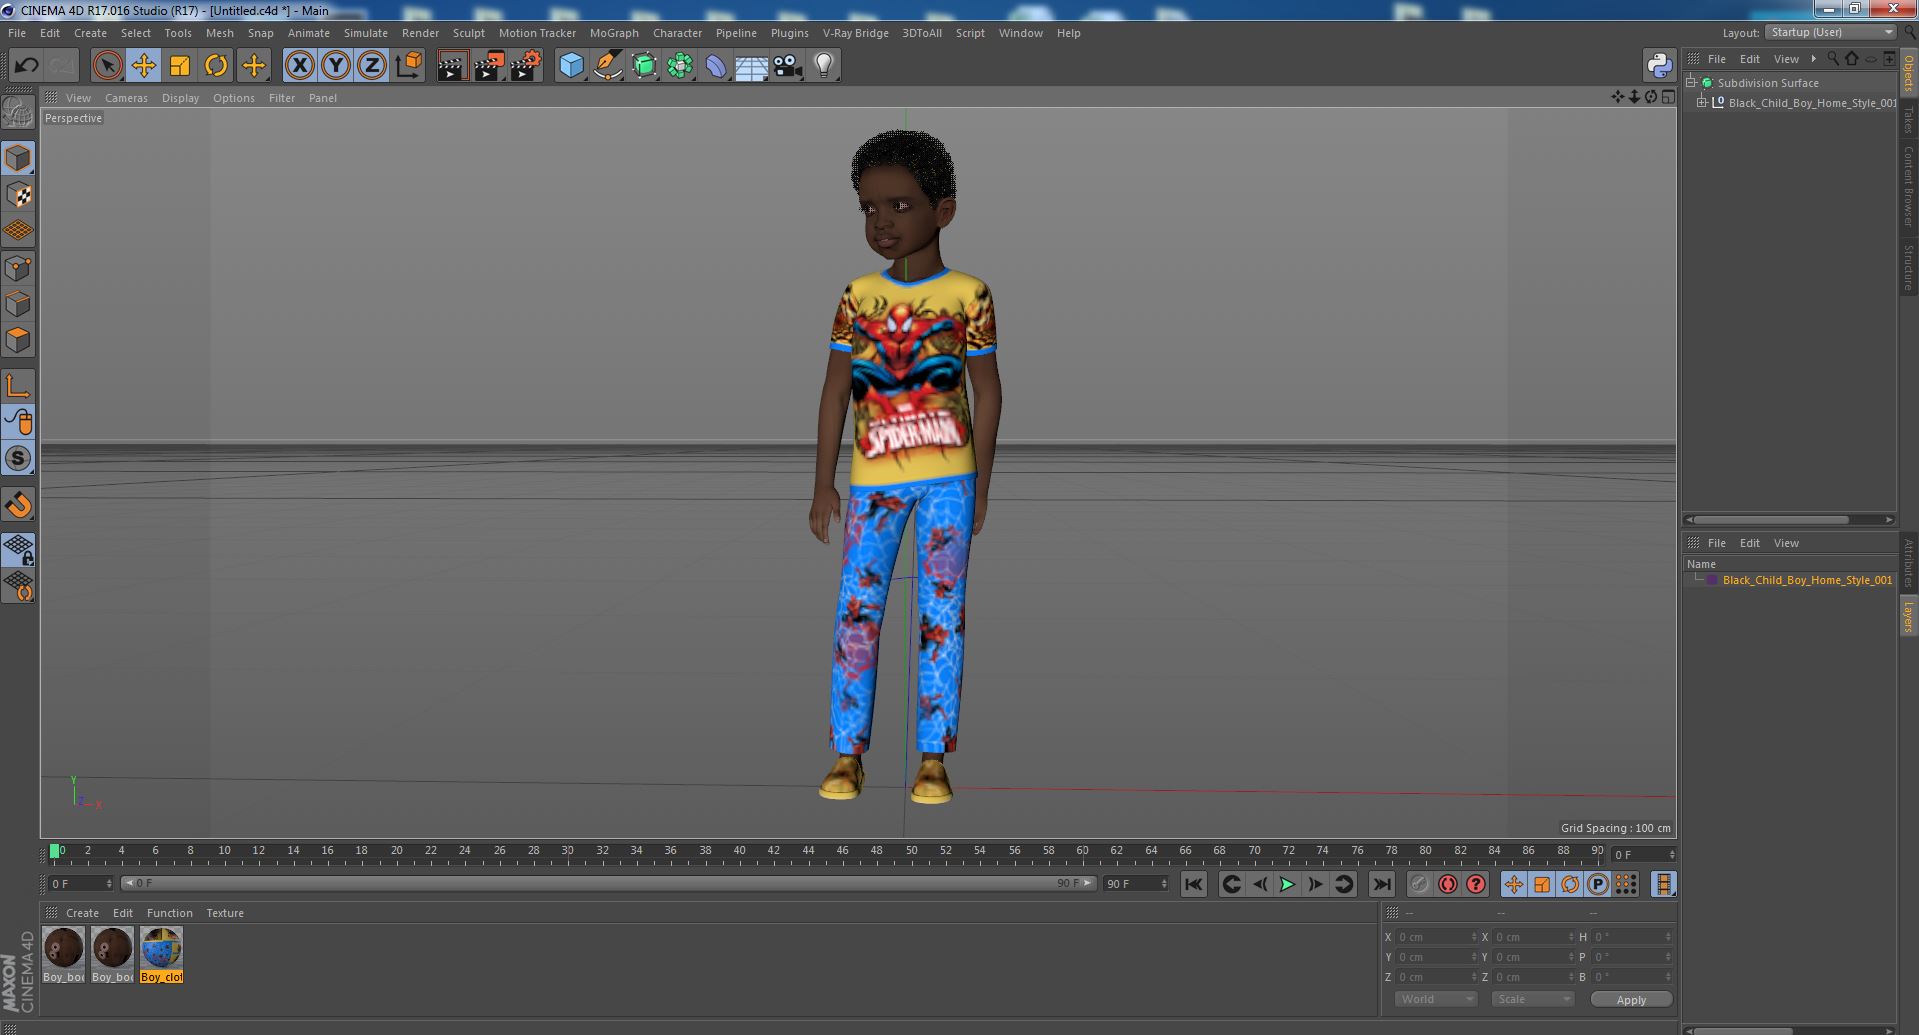Add a Cube primitive object

(x=571, y=66)
